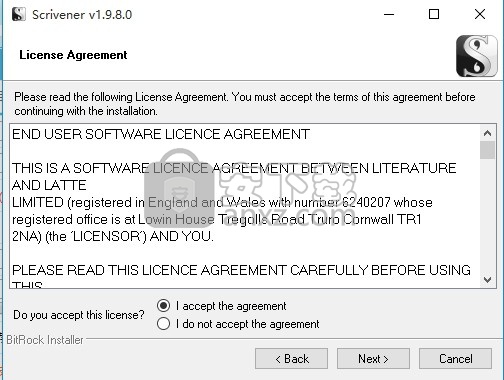Click the BitRock Installer label
The width and height of the screenshot is (504, 380).
45,340
